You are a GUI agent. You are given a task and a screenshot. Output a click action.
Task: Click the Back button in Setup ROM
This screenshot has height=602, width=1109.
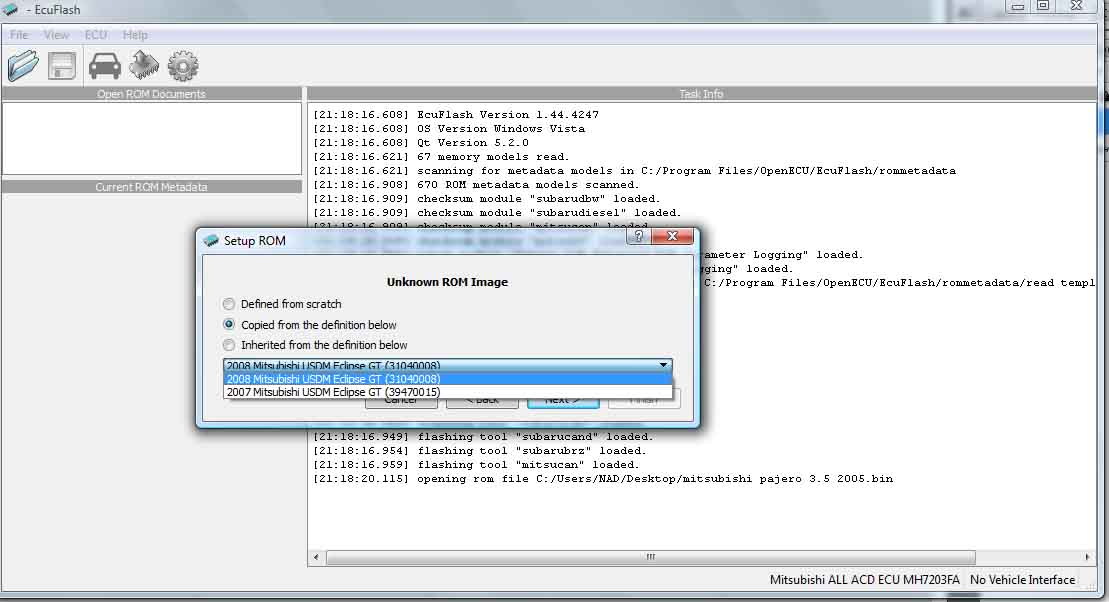pos(482,401)
